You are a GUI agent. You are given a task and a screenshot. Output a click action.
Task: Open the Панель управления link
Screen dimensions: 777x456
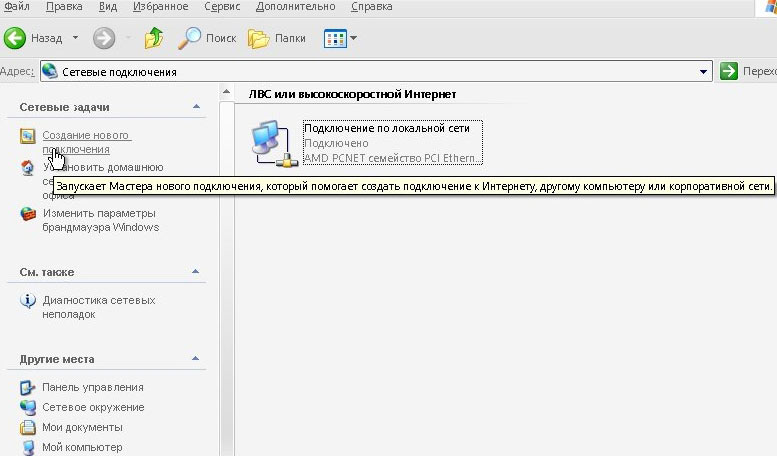click(92, 387)
